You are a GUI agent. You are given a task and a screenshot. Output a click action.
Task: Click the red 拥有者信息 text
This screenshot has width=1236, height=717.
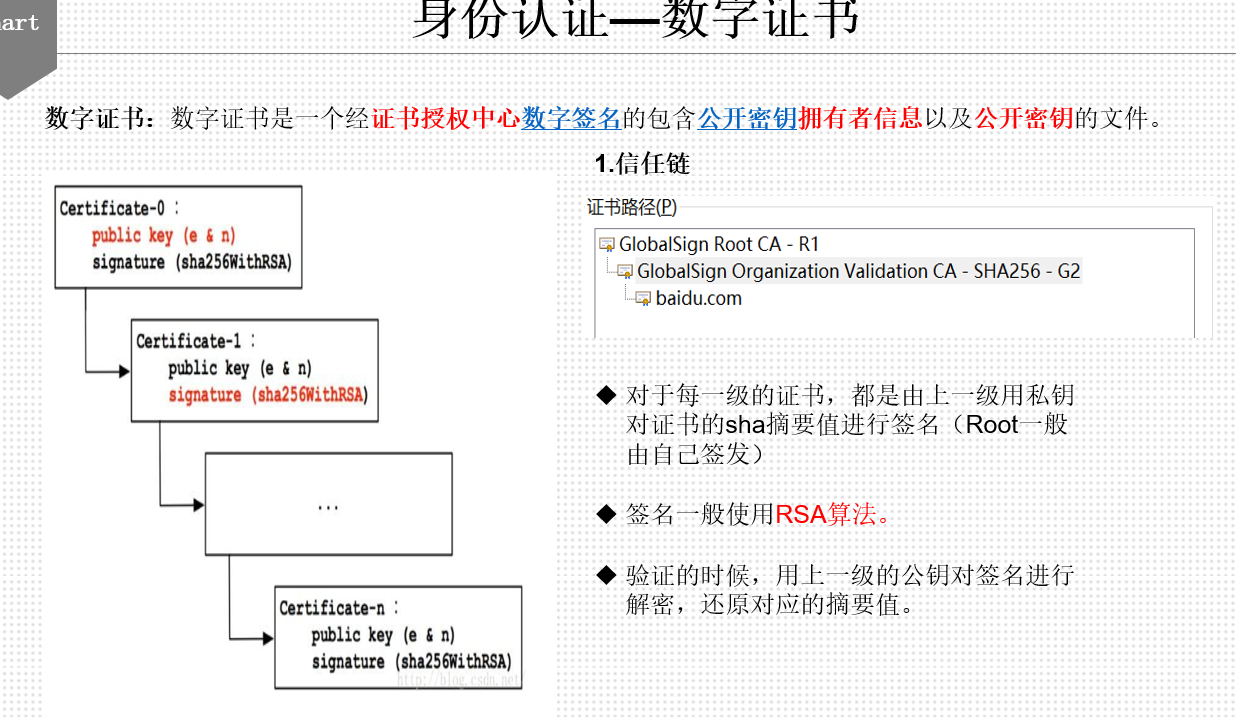coord(860,119)
